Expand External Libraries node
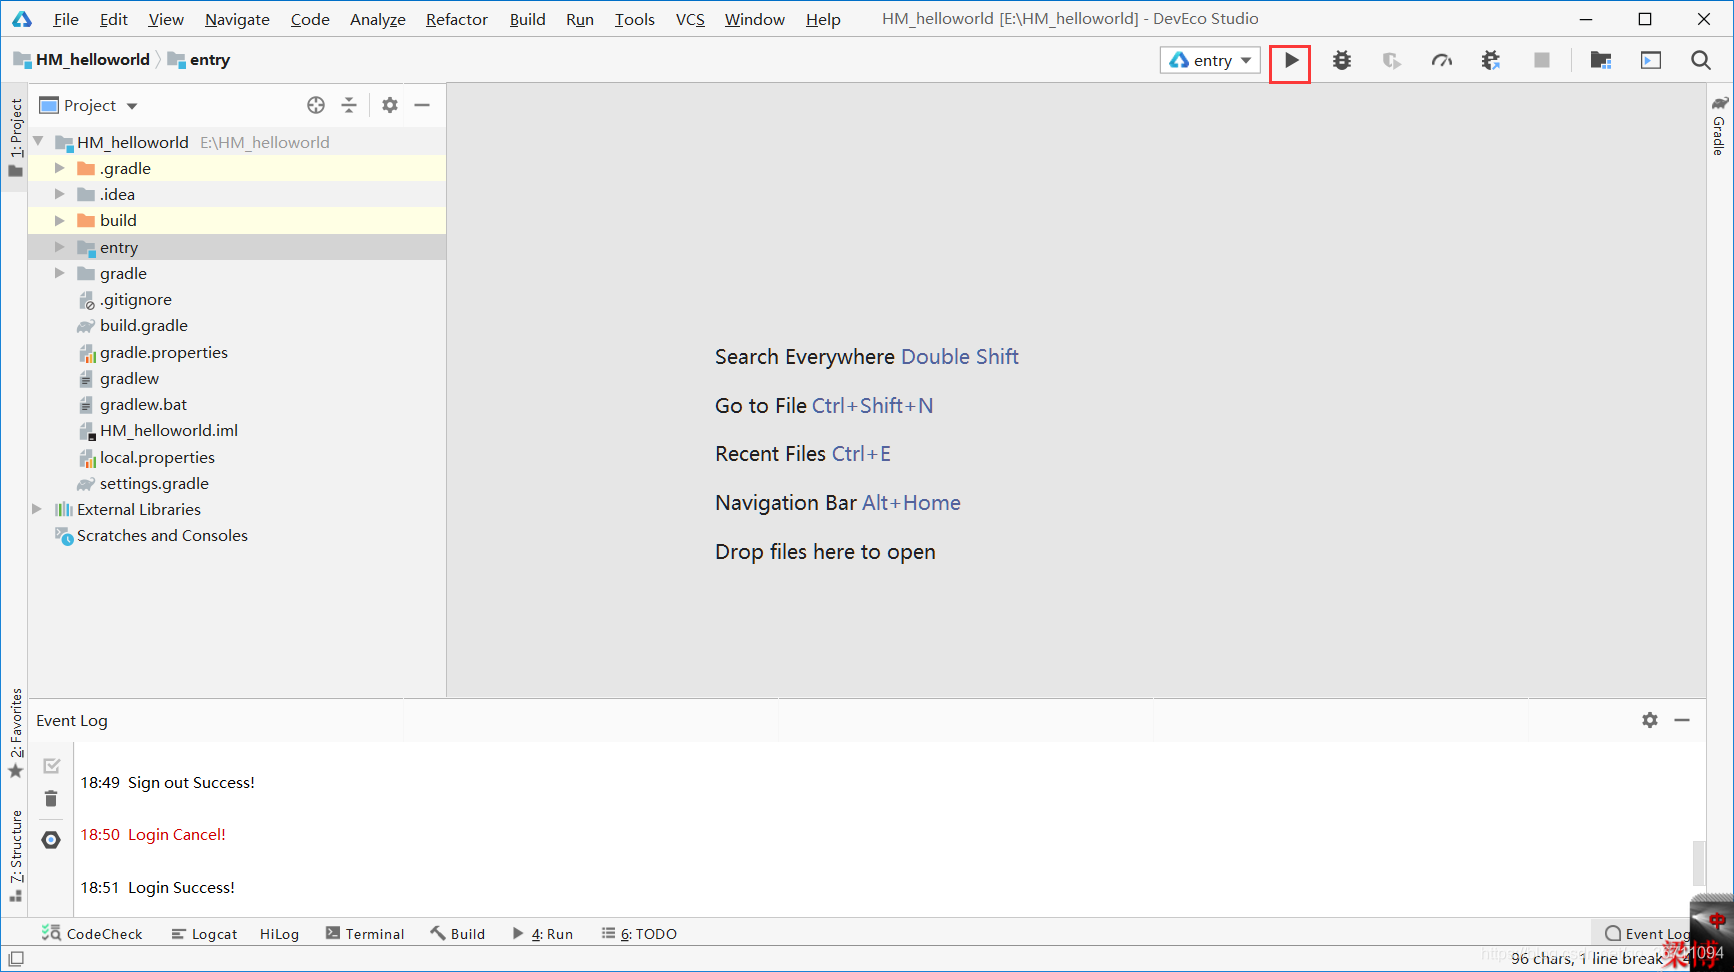Screen dimensions: 1734x972 click(38, 509)
